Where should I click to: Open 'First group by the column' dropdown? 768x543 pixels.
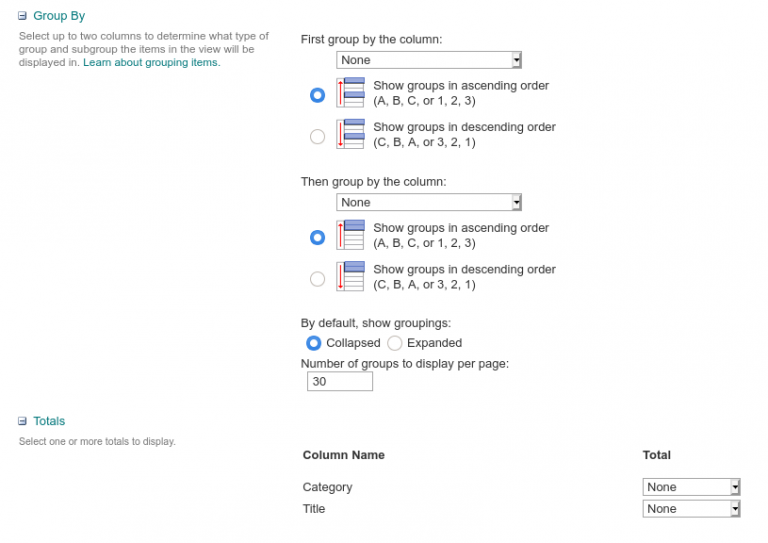429,60
